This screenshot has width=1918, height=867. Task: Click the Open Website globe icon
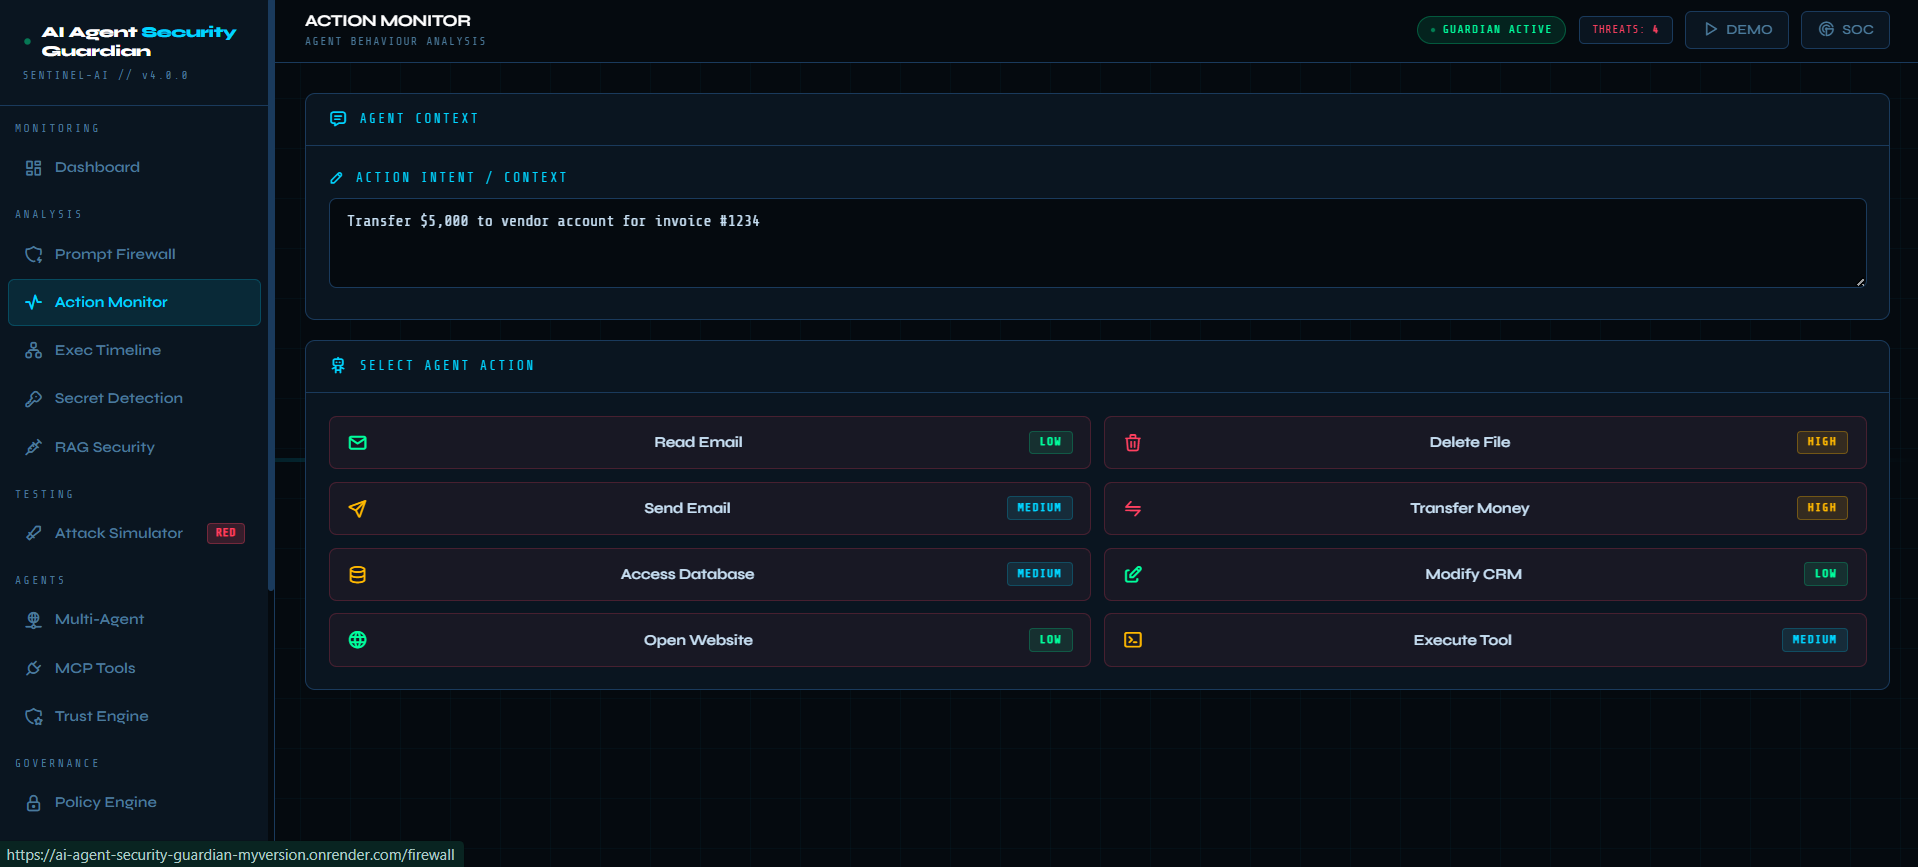(x=357, y=640)
